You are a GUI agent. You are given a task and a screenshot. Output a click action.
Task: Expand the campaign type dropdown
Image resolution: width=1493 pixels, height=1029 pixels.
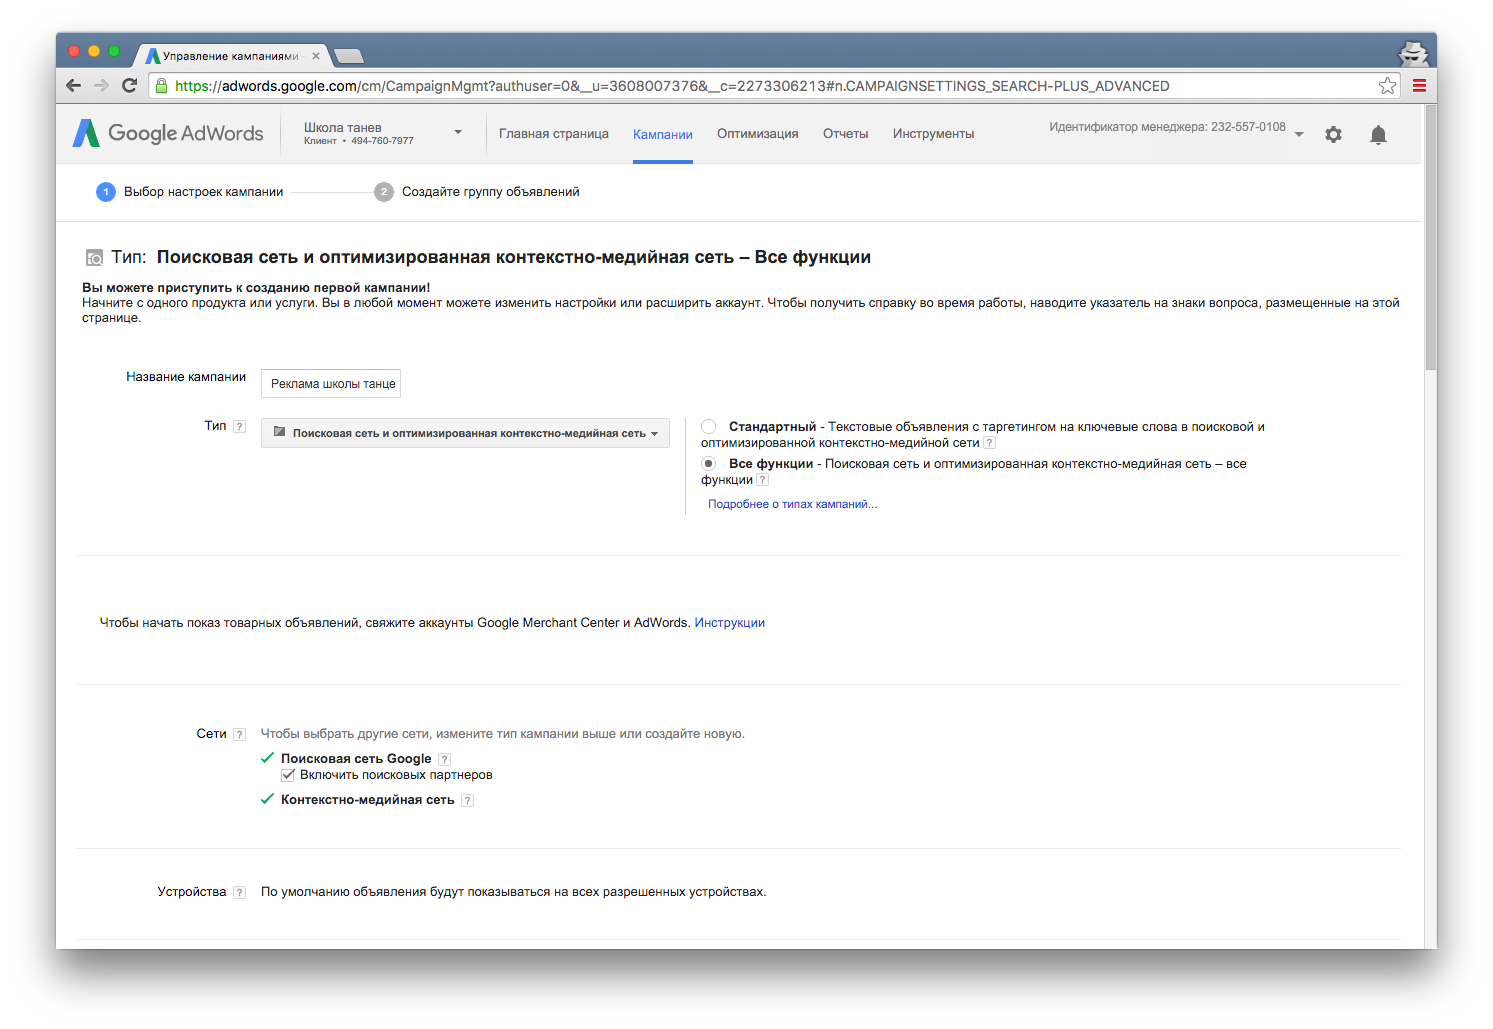tap(465, 433)
